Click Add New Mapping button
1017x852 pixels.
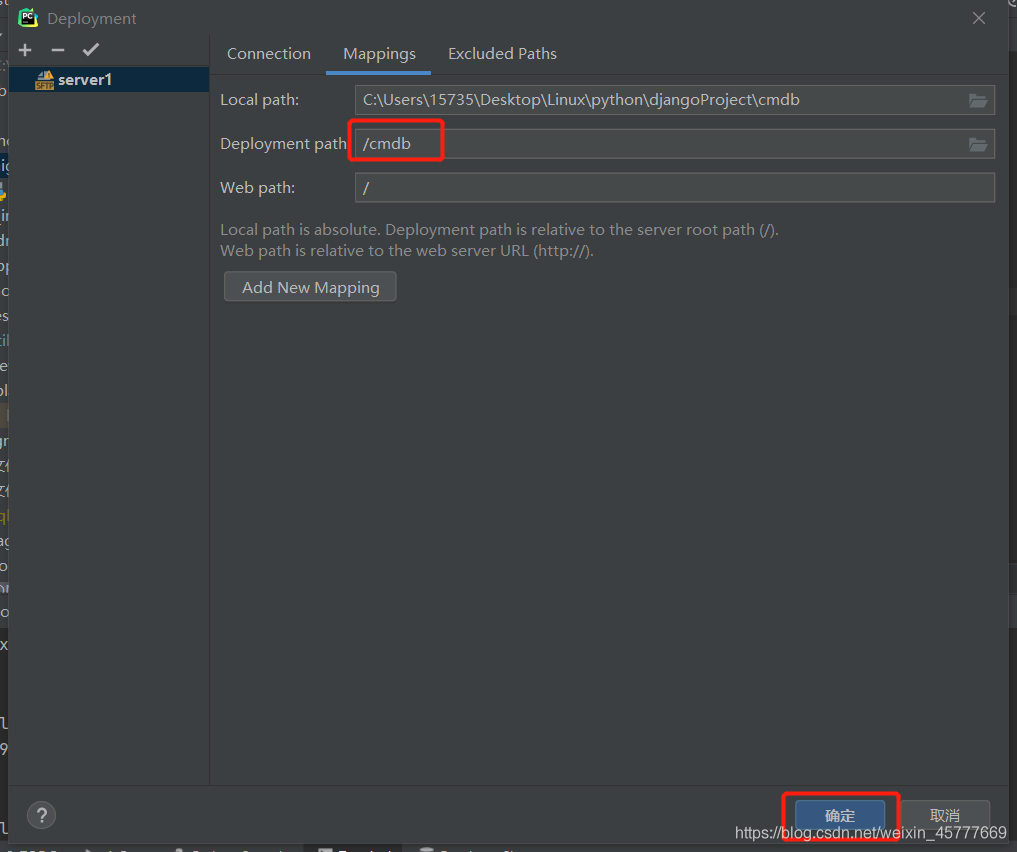point(310,287)
